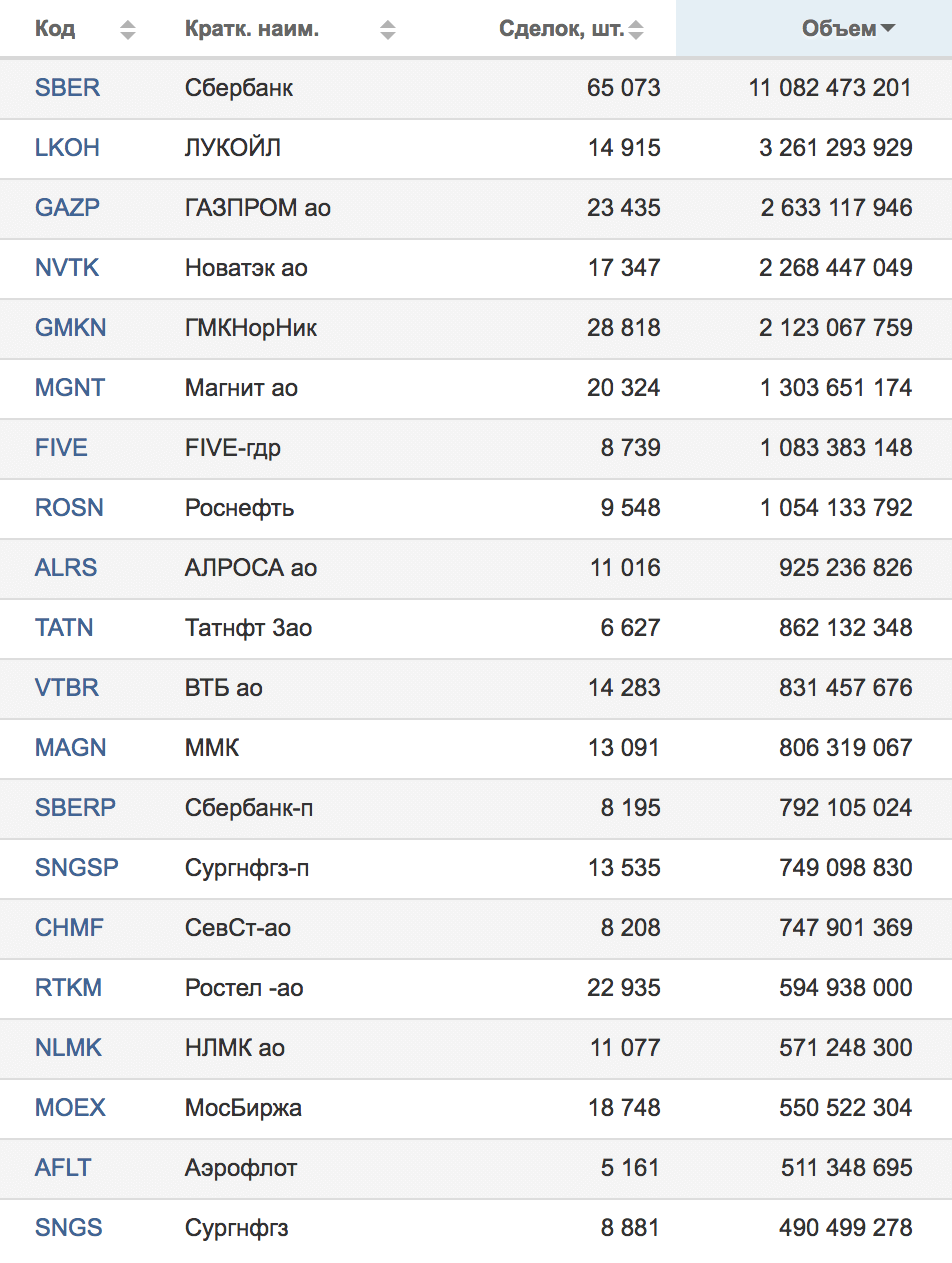952x1263 pixels.
Task: Select the ROSN ticker link
Action: pyautogui.click(x=69, y=508)
